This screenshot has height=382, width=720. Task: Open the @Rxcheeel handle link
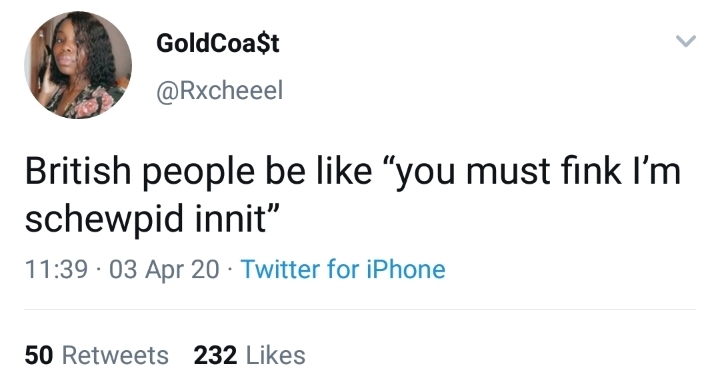point(220,90)
